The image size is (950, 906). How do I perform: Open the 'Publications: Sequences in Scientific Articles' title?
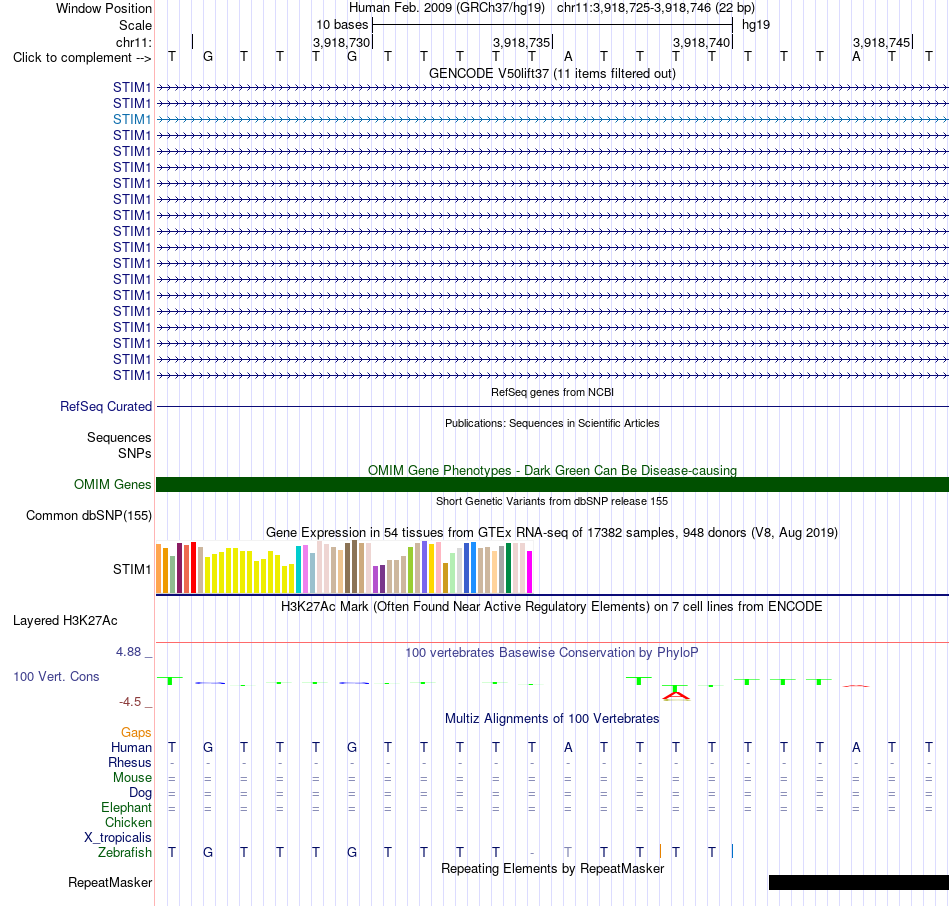pyautogui.click(x=552, y=423)
